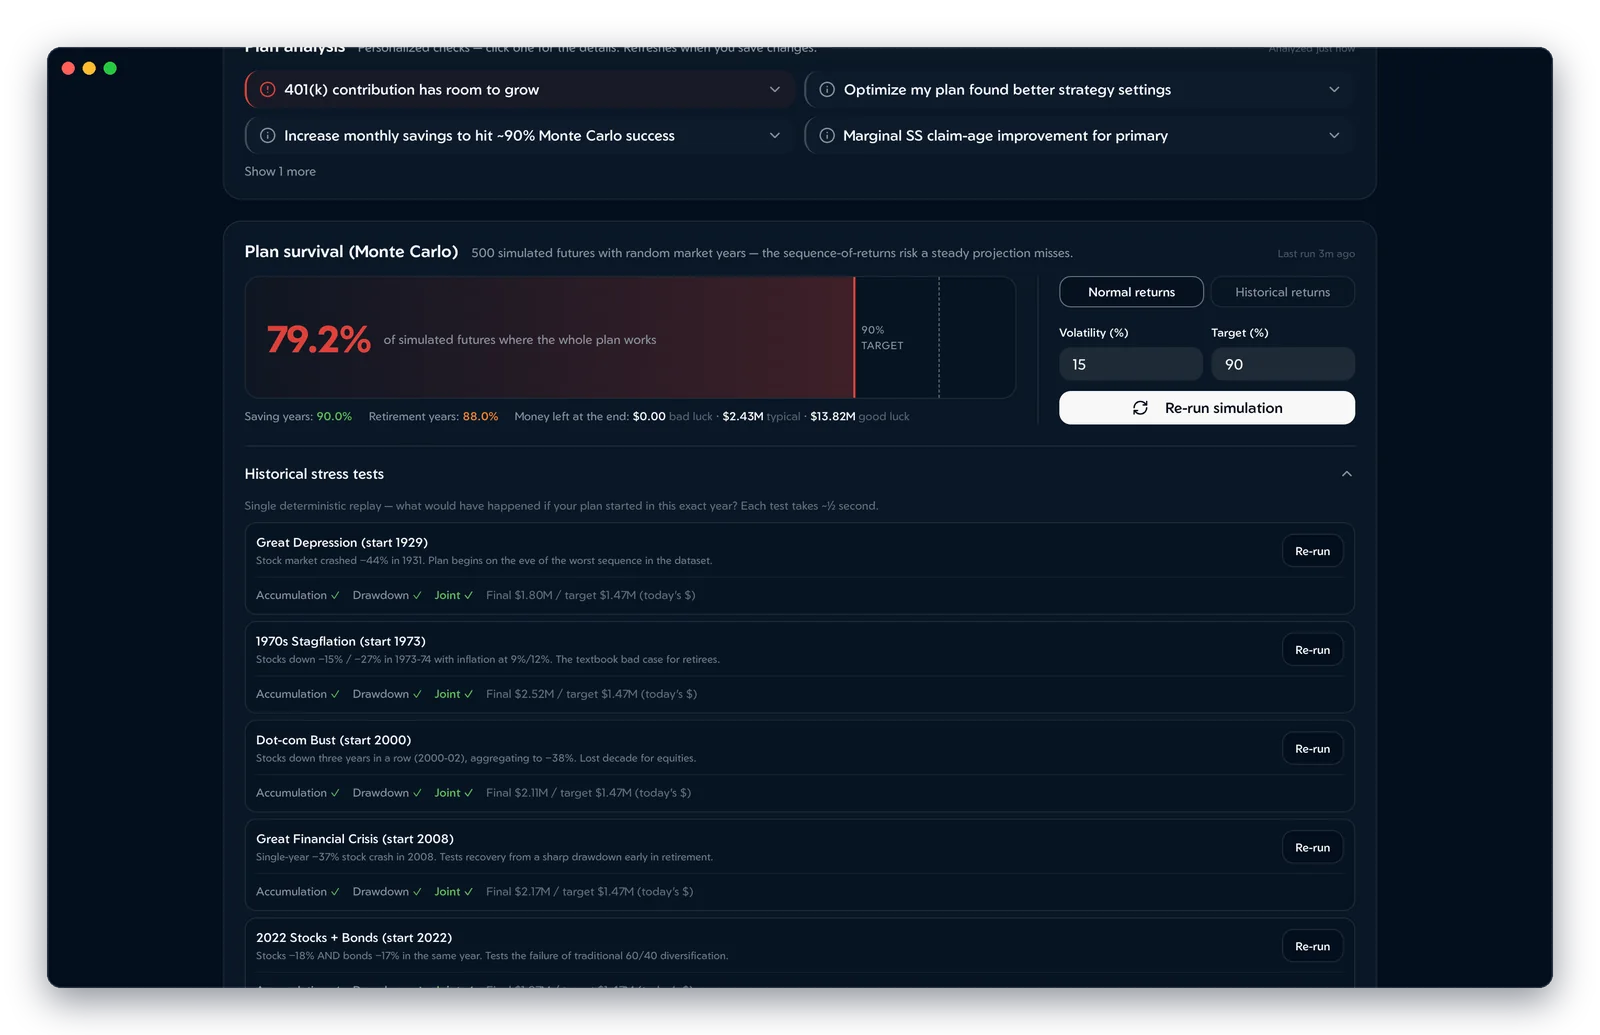This screenshot has width=1600, height=1035.
Task: Click the Great Depression (start 1929) title
Action: (x=342, y=543)
